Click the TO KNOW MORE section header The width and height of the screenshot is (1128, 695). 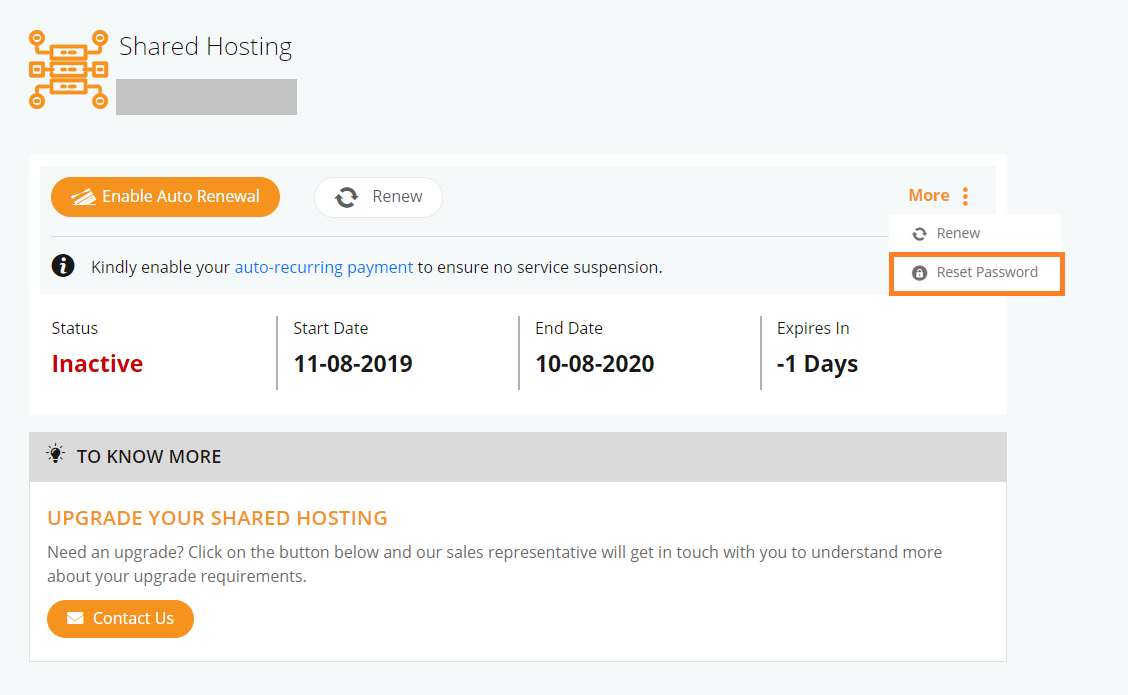coord(518,457)
